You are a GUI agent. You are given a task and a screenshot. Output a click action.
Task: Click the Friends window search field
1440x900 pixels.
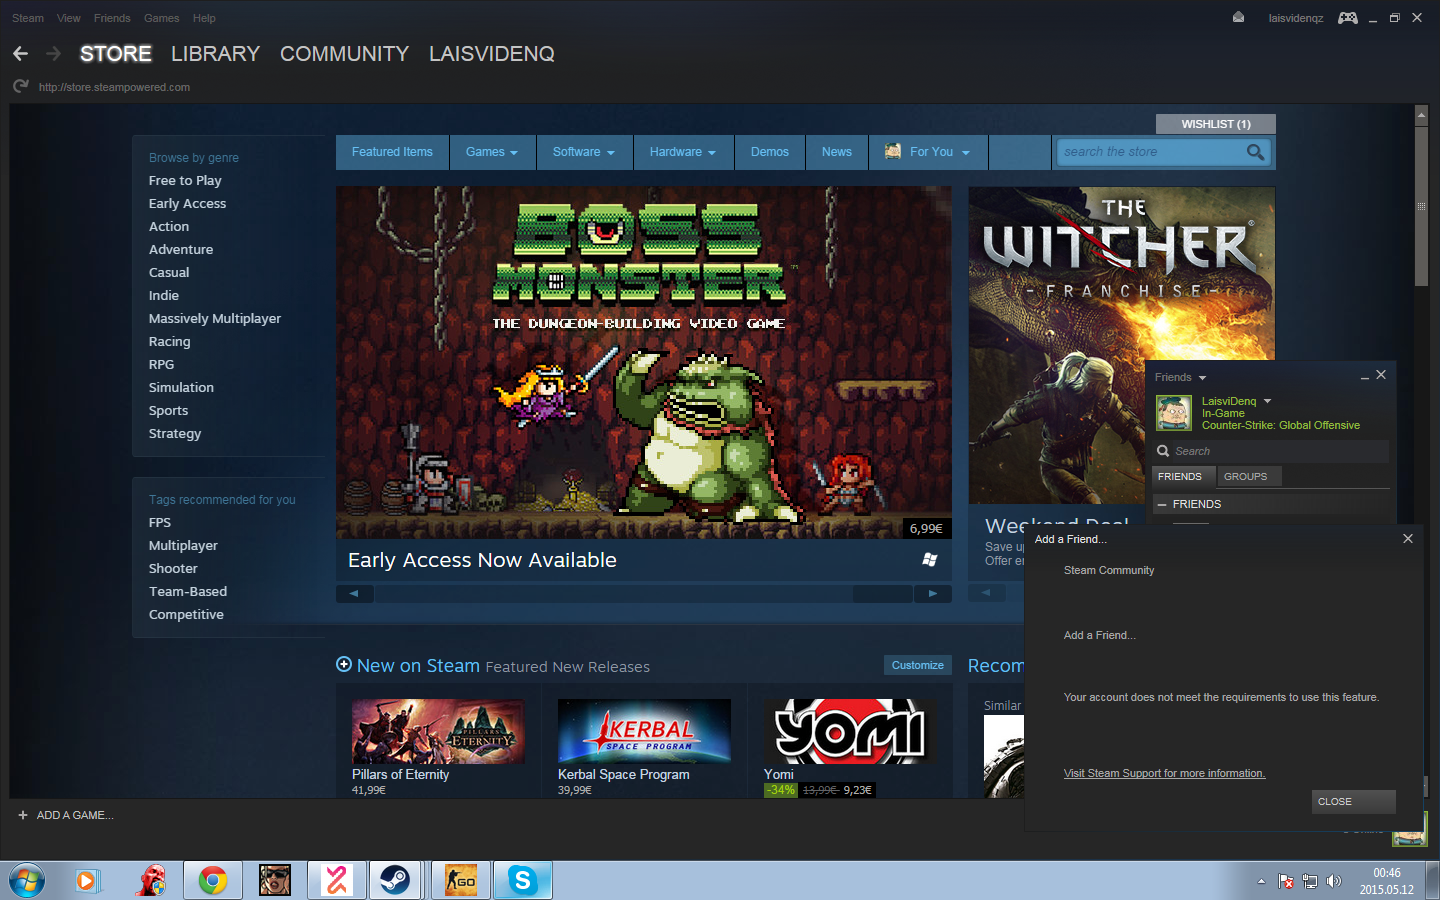[1271, 451]
